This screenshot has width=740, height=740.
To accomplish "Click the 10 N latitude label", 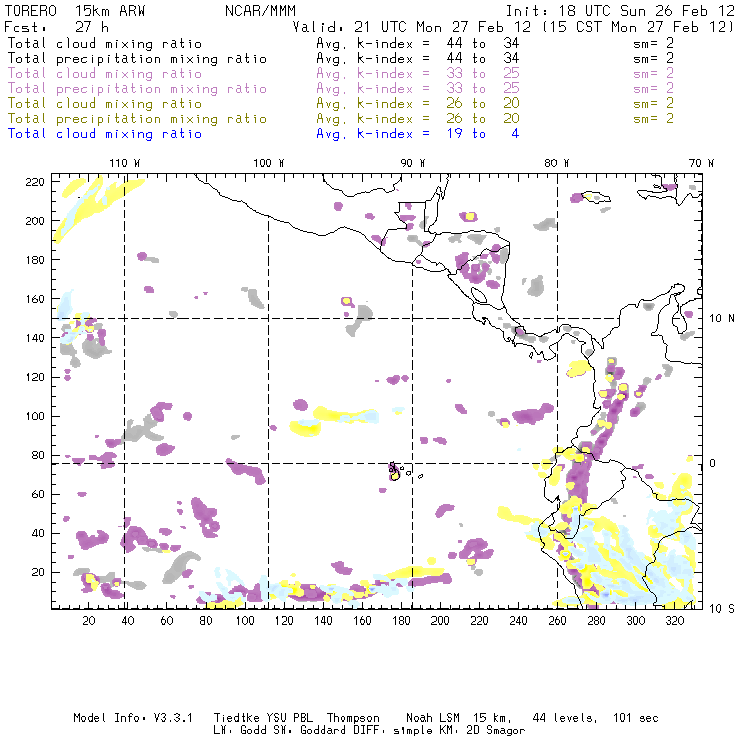I will click(x=718, y=318).
